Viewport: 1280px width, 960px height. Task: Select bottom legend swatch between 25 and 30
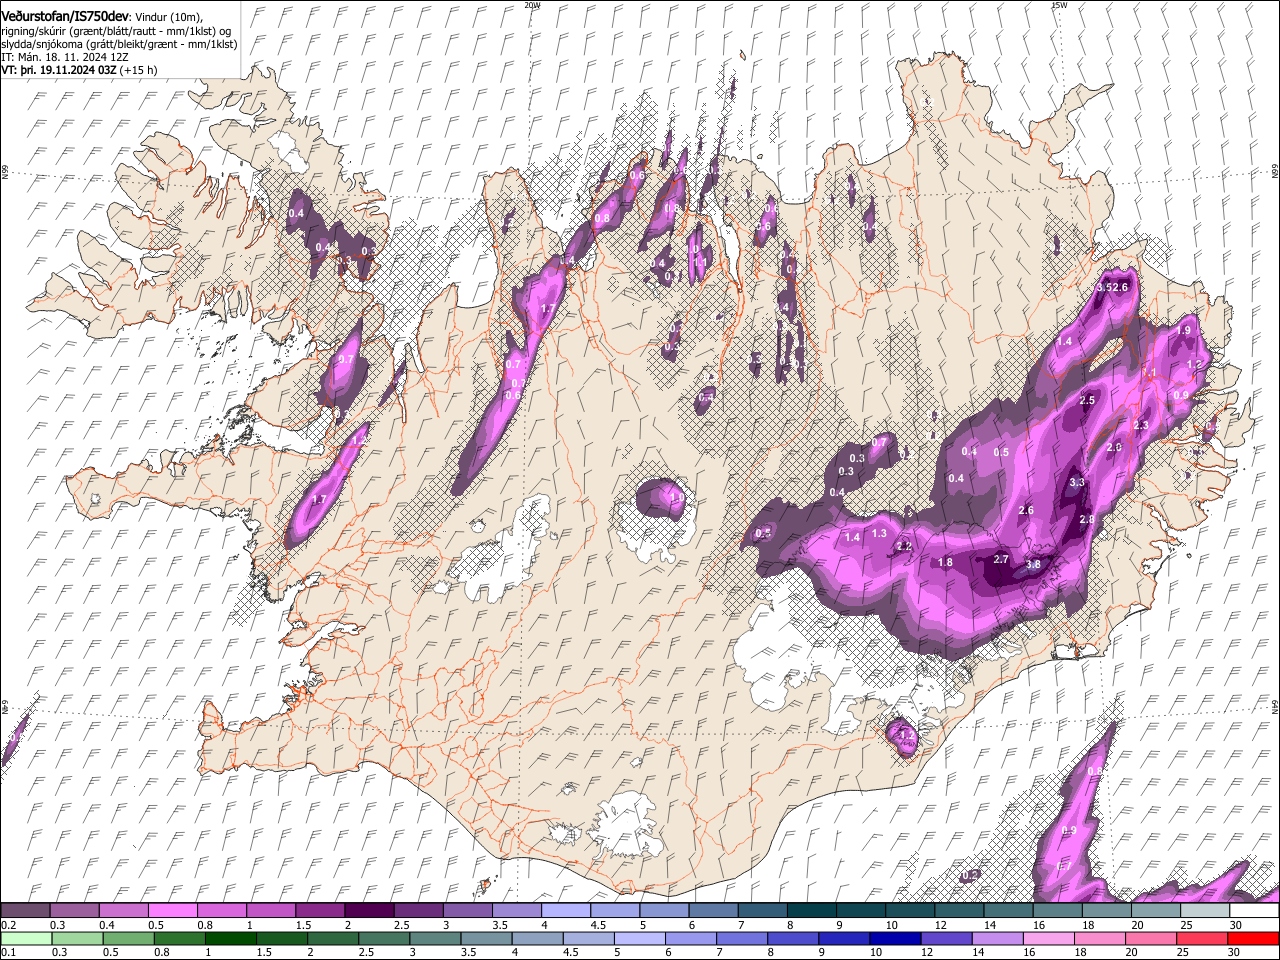click(1202, 938)
